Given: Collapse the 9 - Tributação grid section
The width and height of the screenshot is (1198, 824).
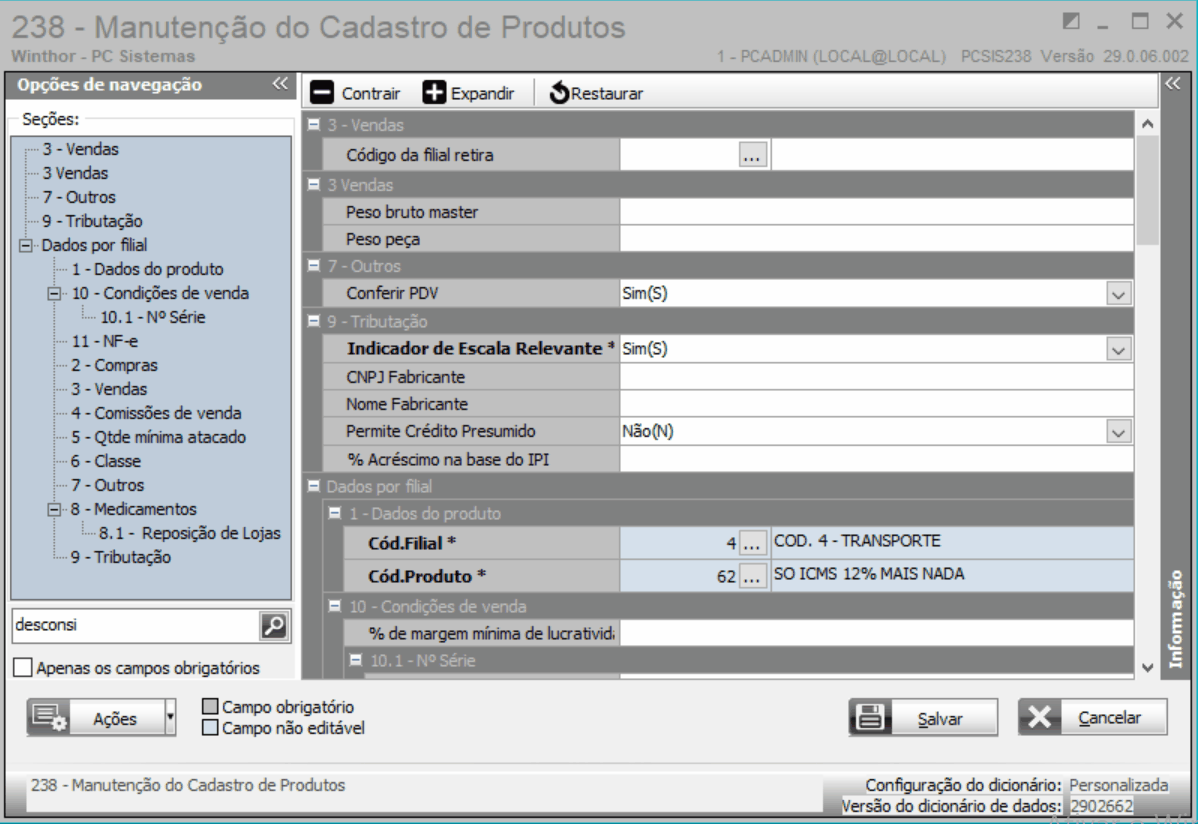Looking at the screenshot, I should pyautogui.click(x=313, y=321).
